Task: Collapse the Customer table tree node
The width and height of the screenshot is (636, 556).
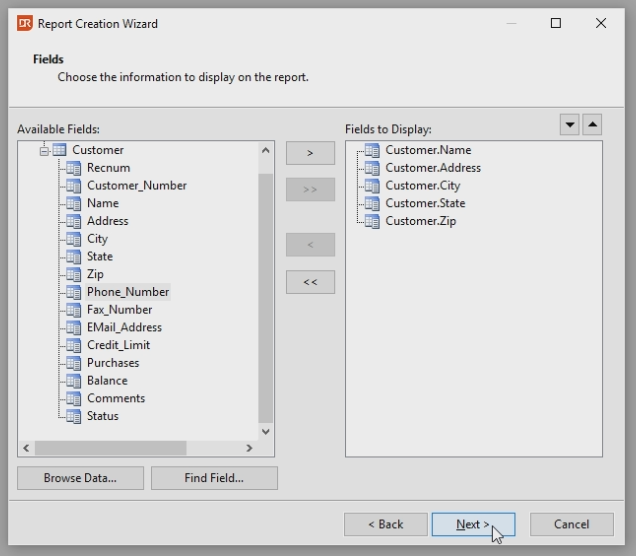Action: tap(44, 150)
